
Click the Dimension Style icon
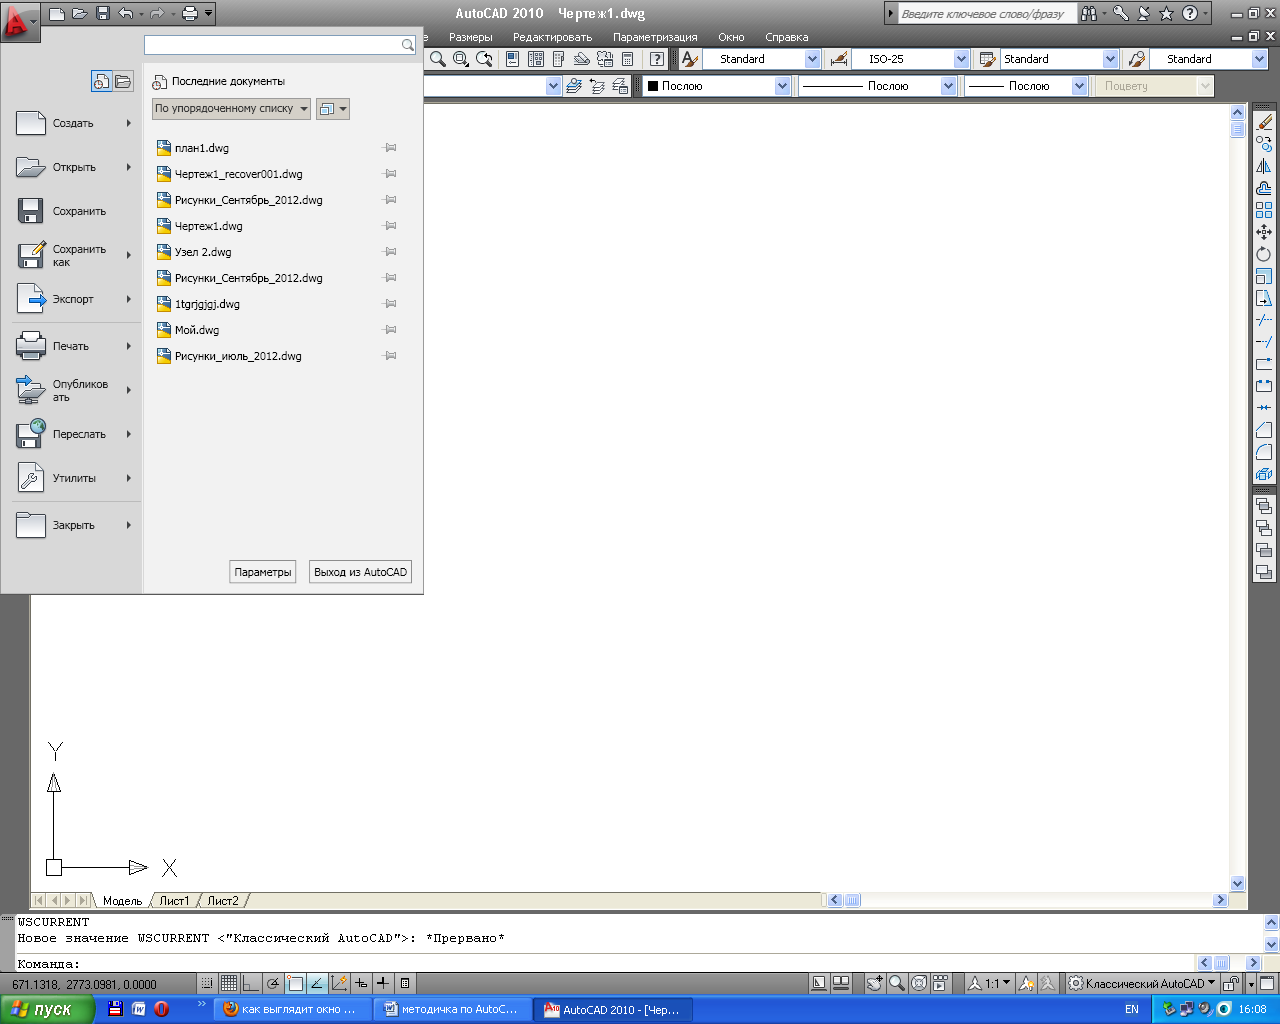pyautogui.click(x=838, y=59)
